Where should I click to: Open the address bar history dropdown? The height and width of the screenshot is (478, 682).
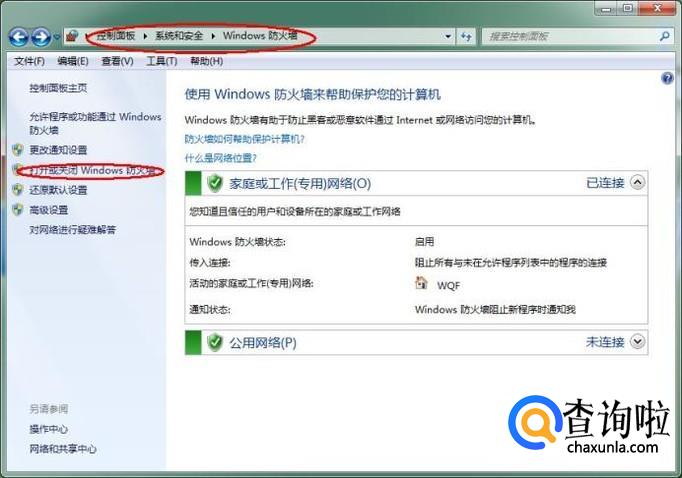(x=448, y=37)
